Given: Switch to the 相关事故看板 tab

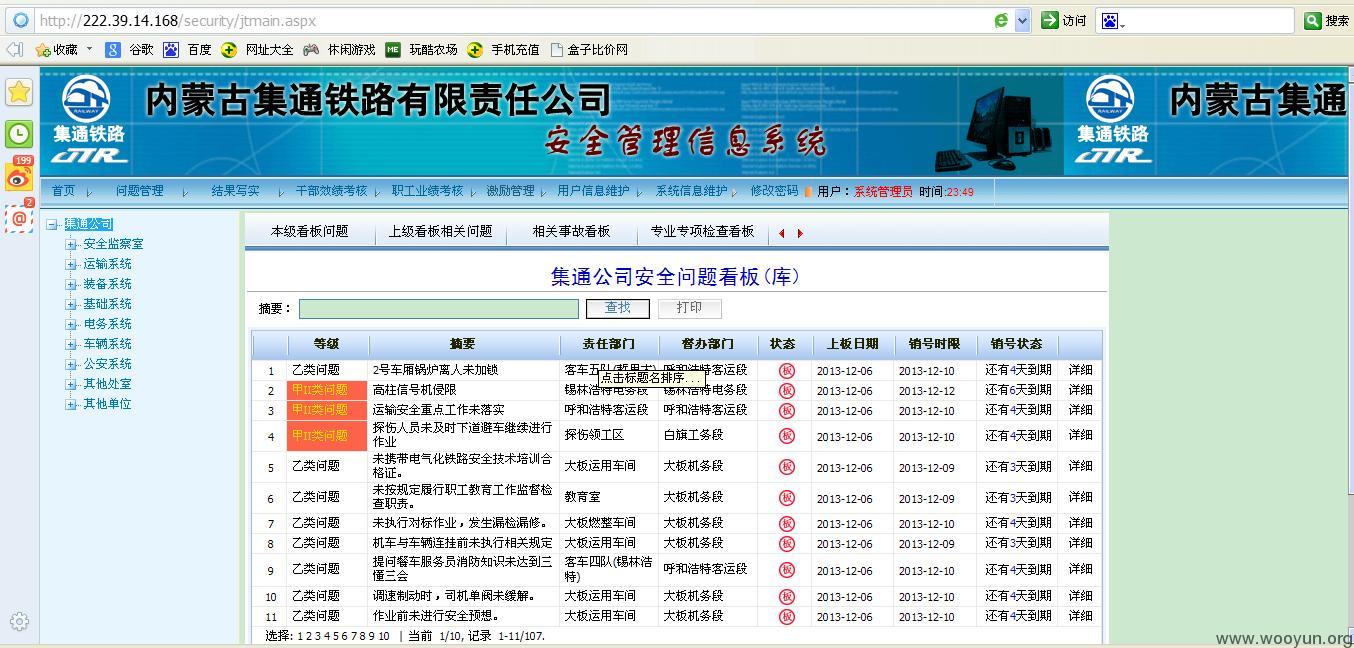Looking at the screenshot, I should point(571,231).
